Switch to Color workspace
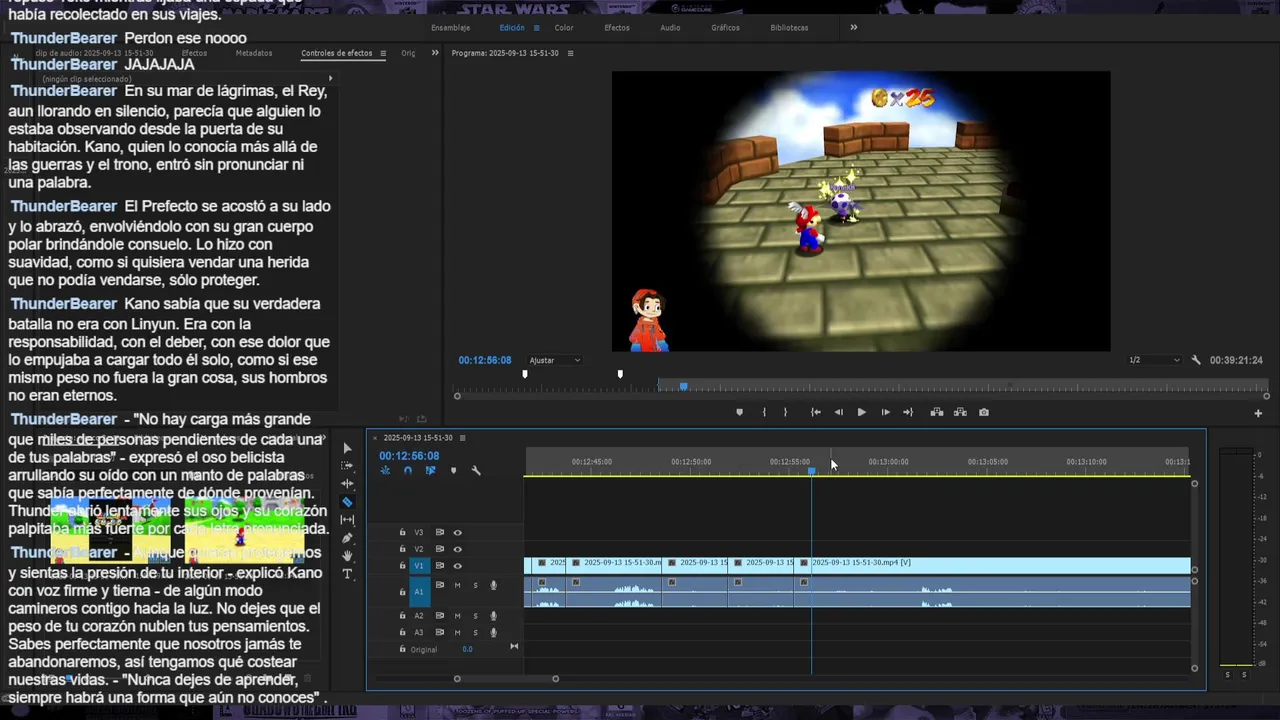 point(564,28)
